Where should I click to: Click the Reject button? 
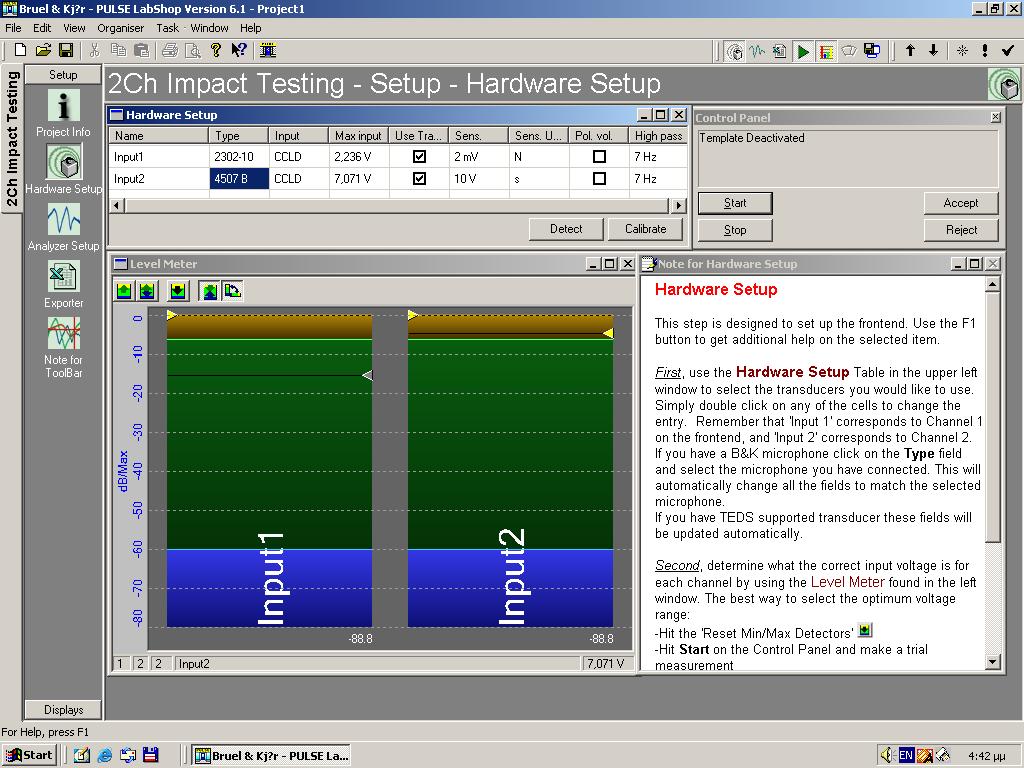tap(961, 230)
